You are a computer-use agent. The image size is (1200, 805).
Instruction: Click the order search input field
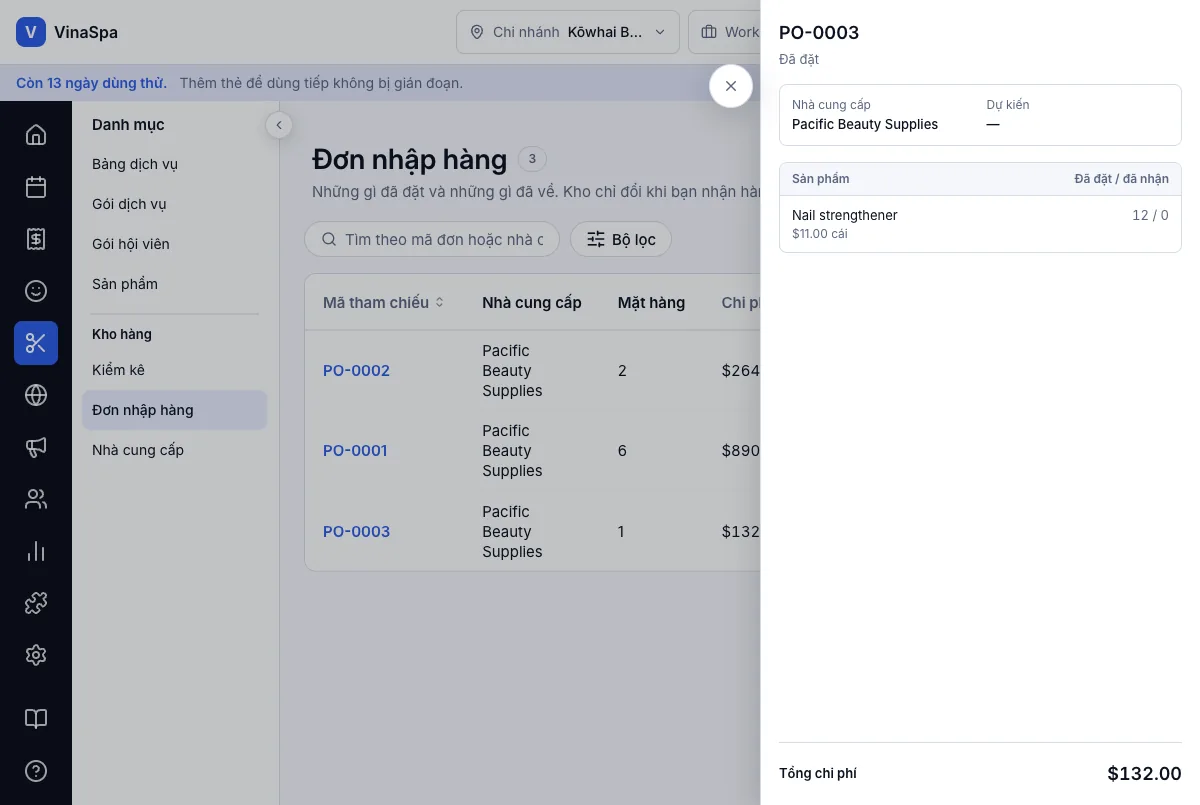[432, 239]
